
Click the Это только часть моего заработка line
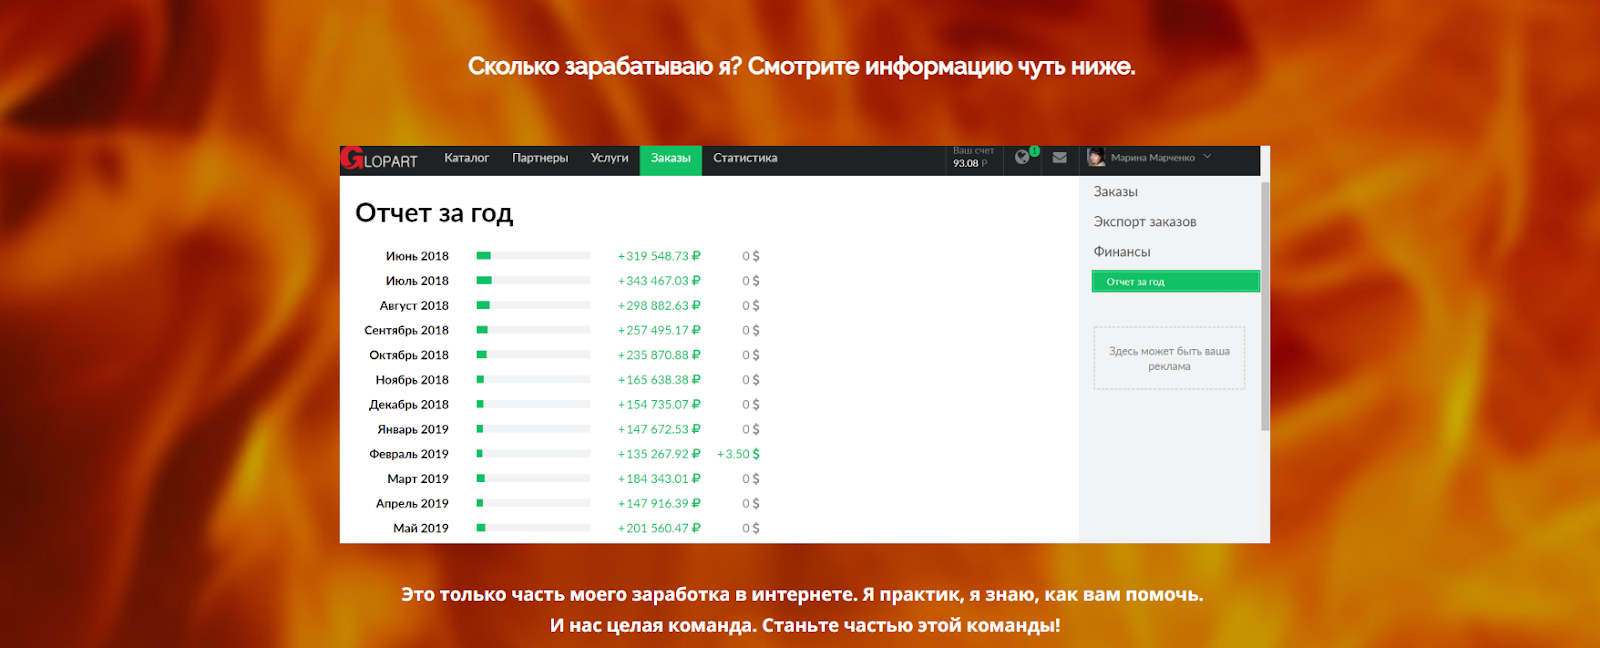802,594
